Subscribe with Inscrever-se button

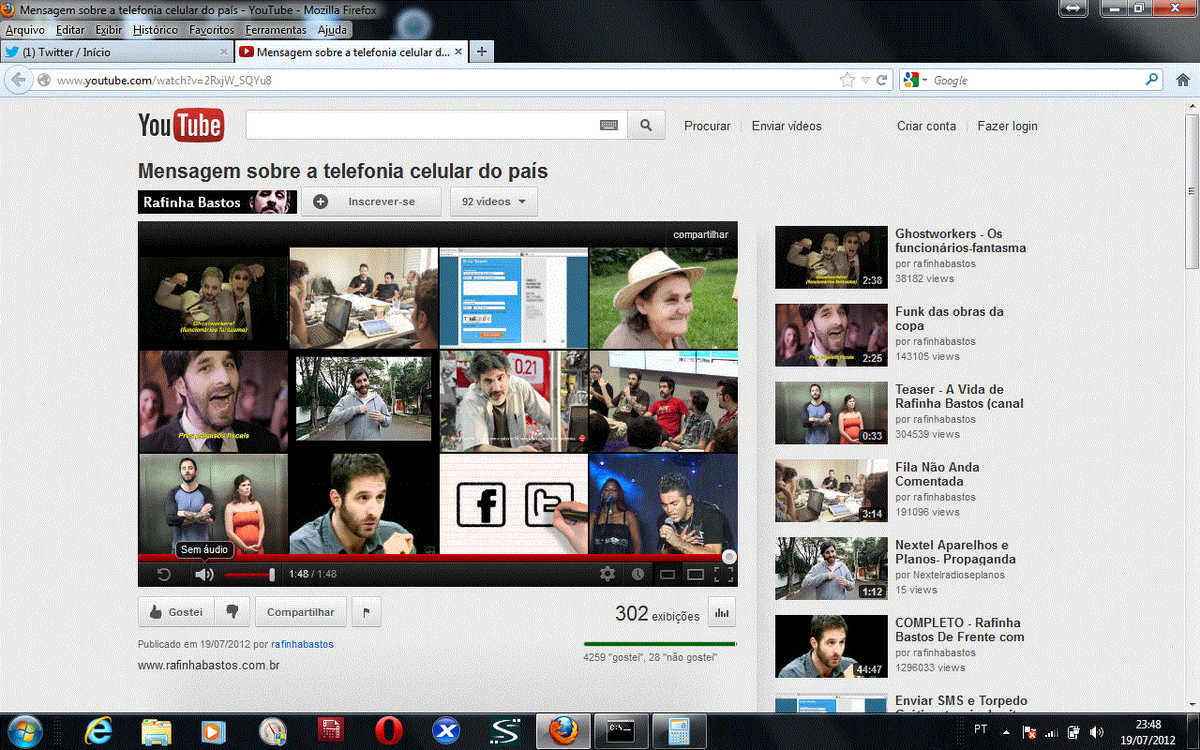click(371, 201)
